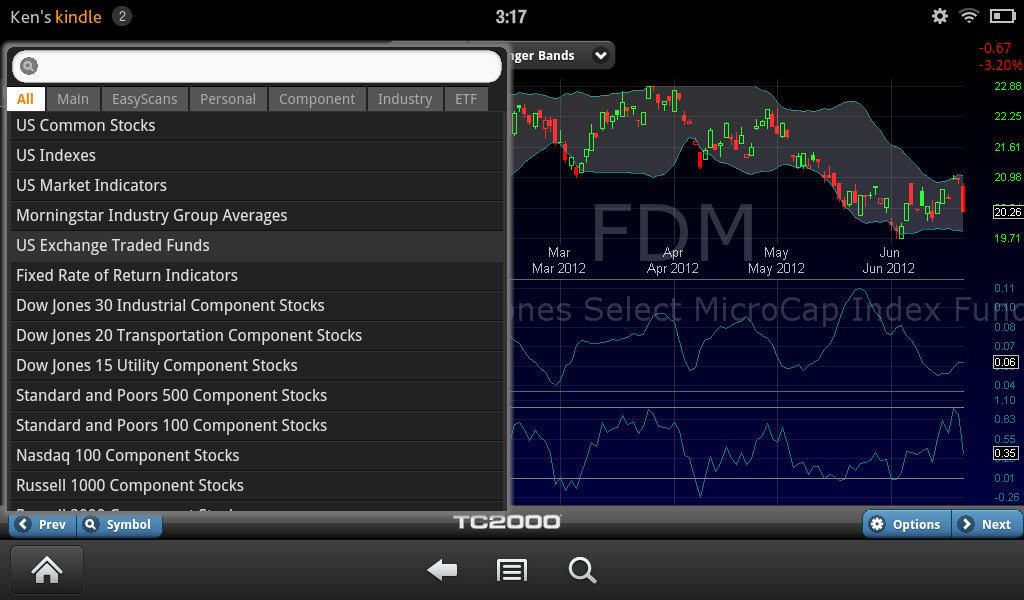
Task: Open the menu list icon at bottom
Action: click(511, 570)
